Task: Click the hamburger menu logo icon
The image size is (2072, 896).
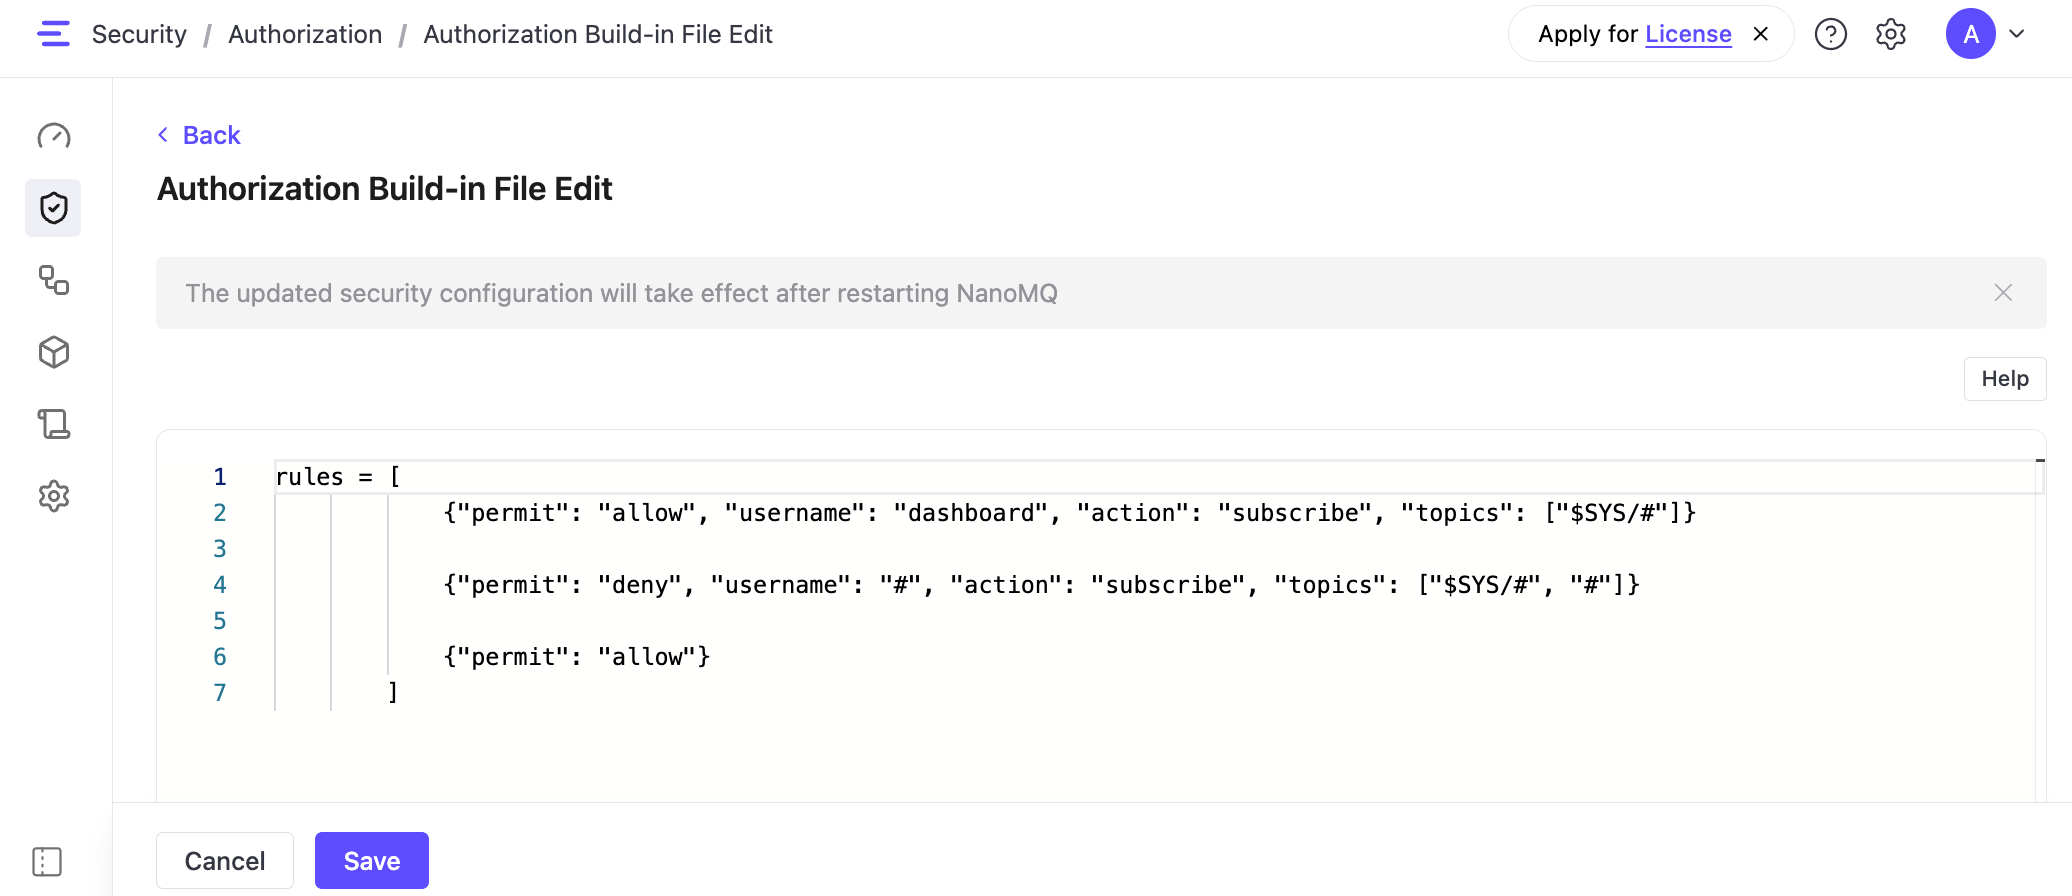Action: 53,34
